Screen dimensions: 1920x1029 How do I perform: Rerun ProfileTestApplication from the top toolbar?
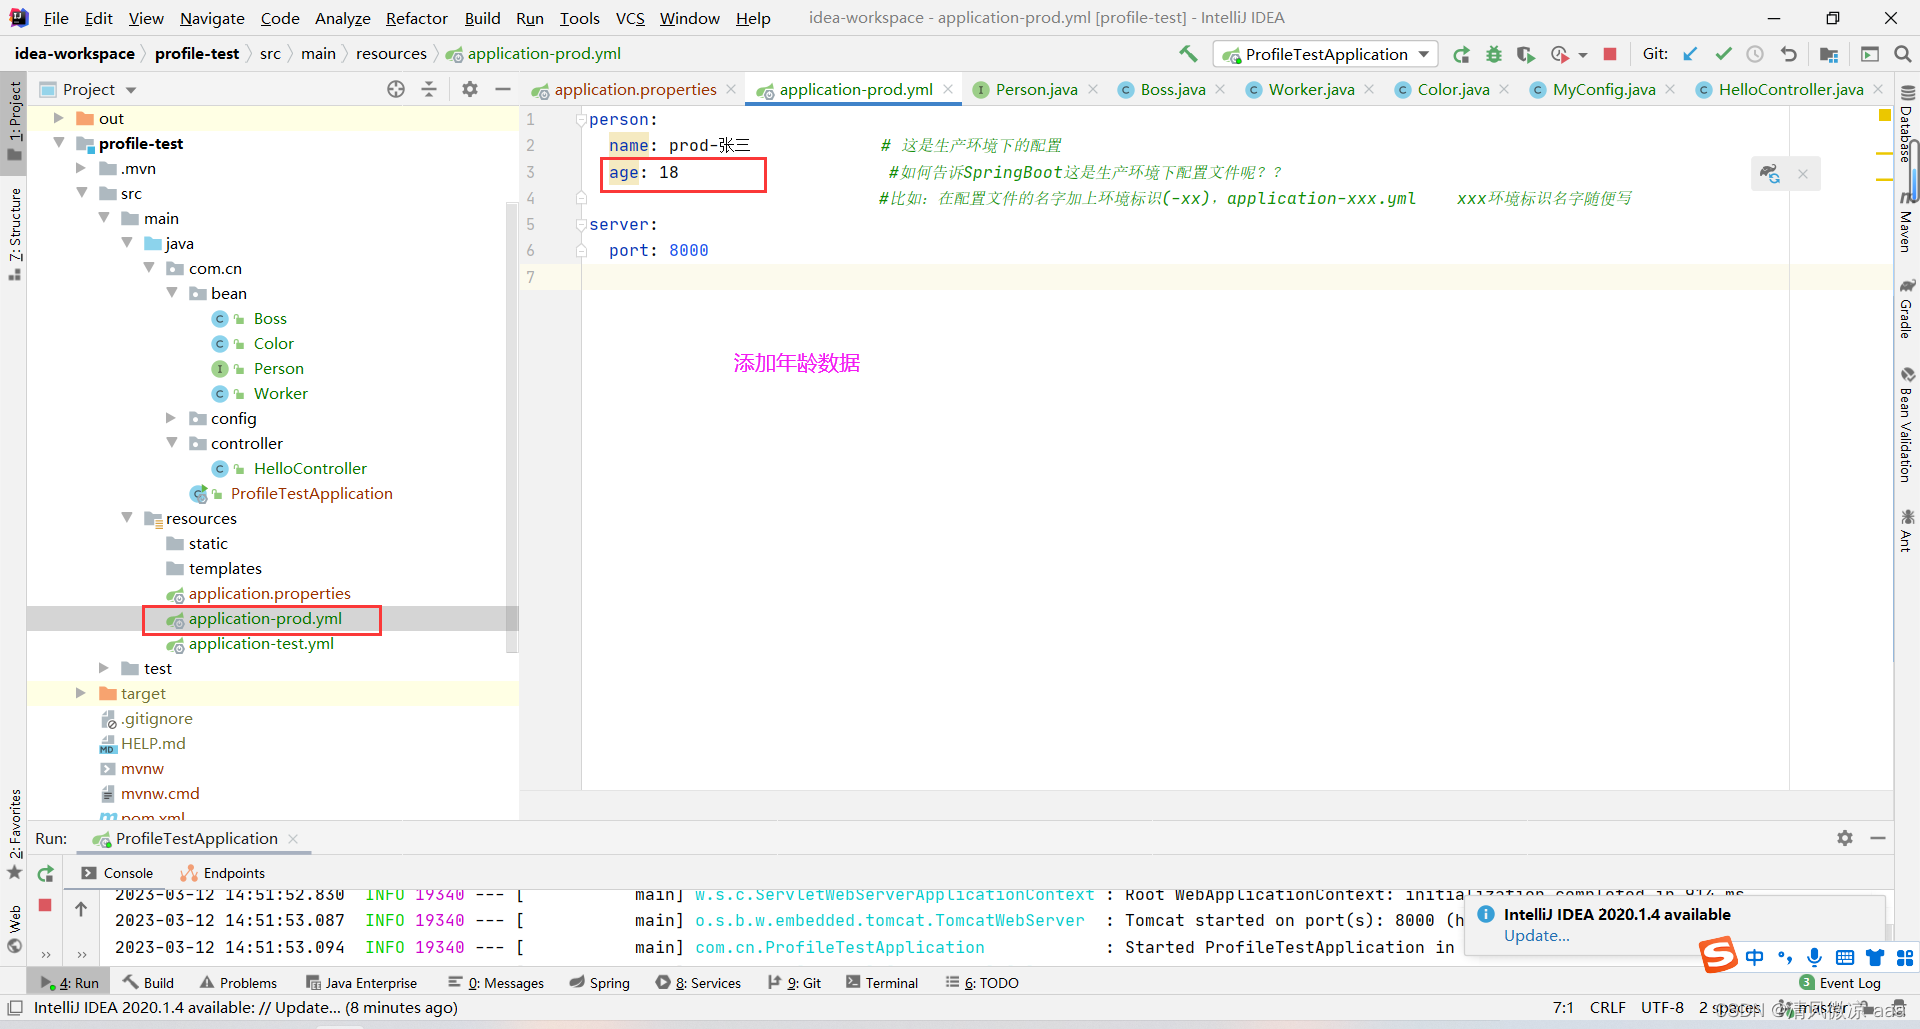1461,54
